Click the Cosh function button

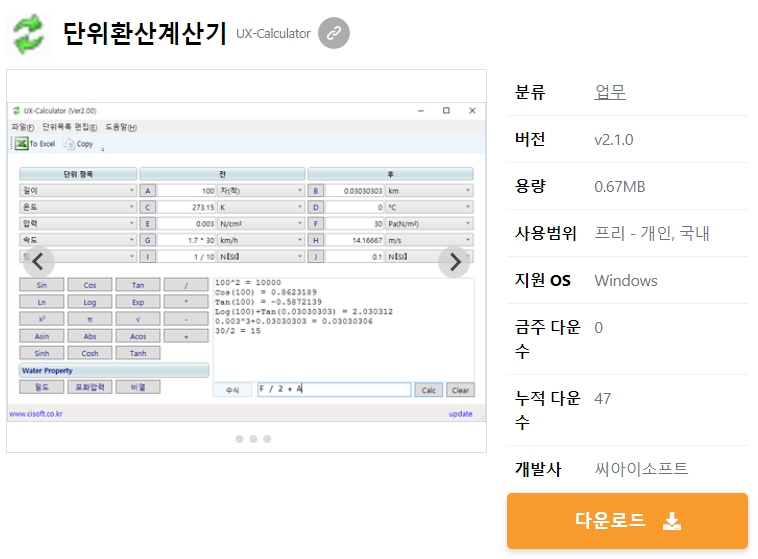click(x=90, y=353)
